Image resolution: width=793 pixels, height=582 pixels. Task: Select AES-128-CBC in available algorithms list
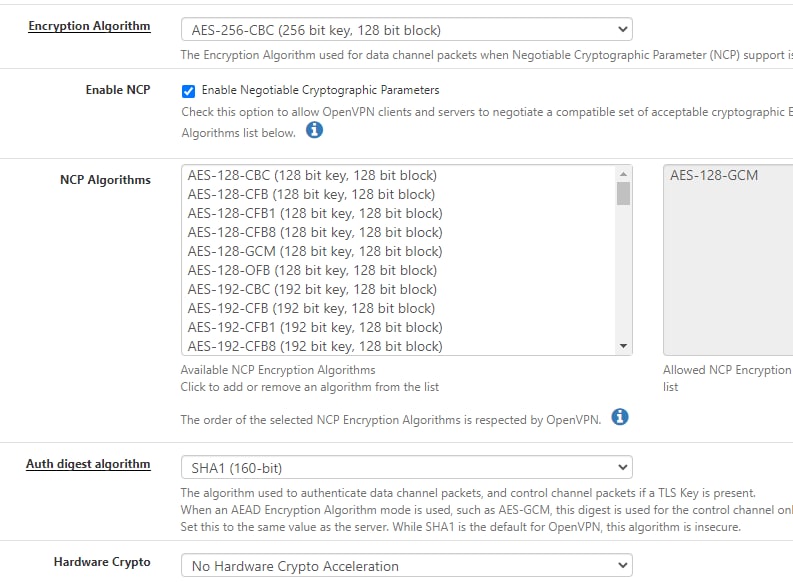[x=312, y=175]
